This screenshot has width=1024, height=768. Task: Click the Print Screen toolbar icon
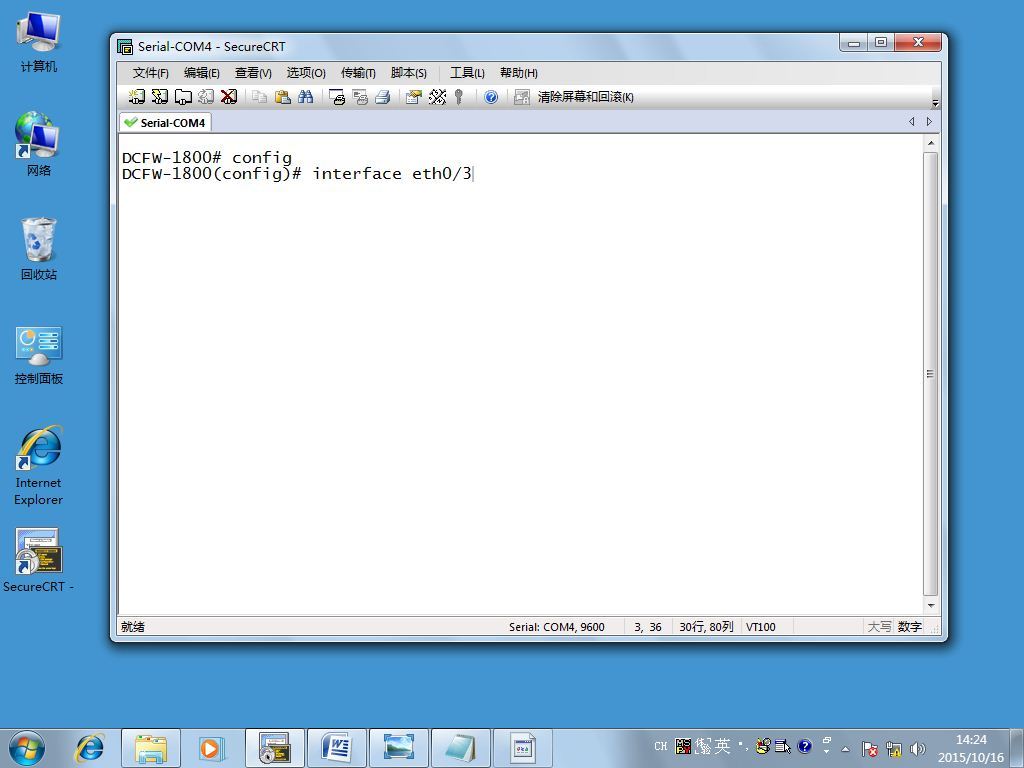pyautogui.click(x=337, y=97)
